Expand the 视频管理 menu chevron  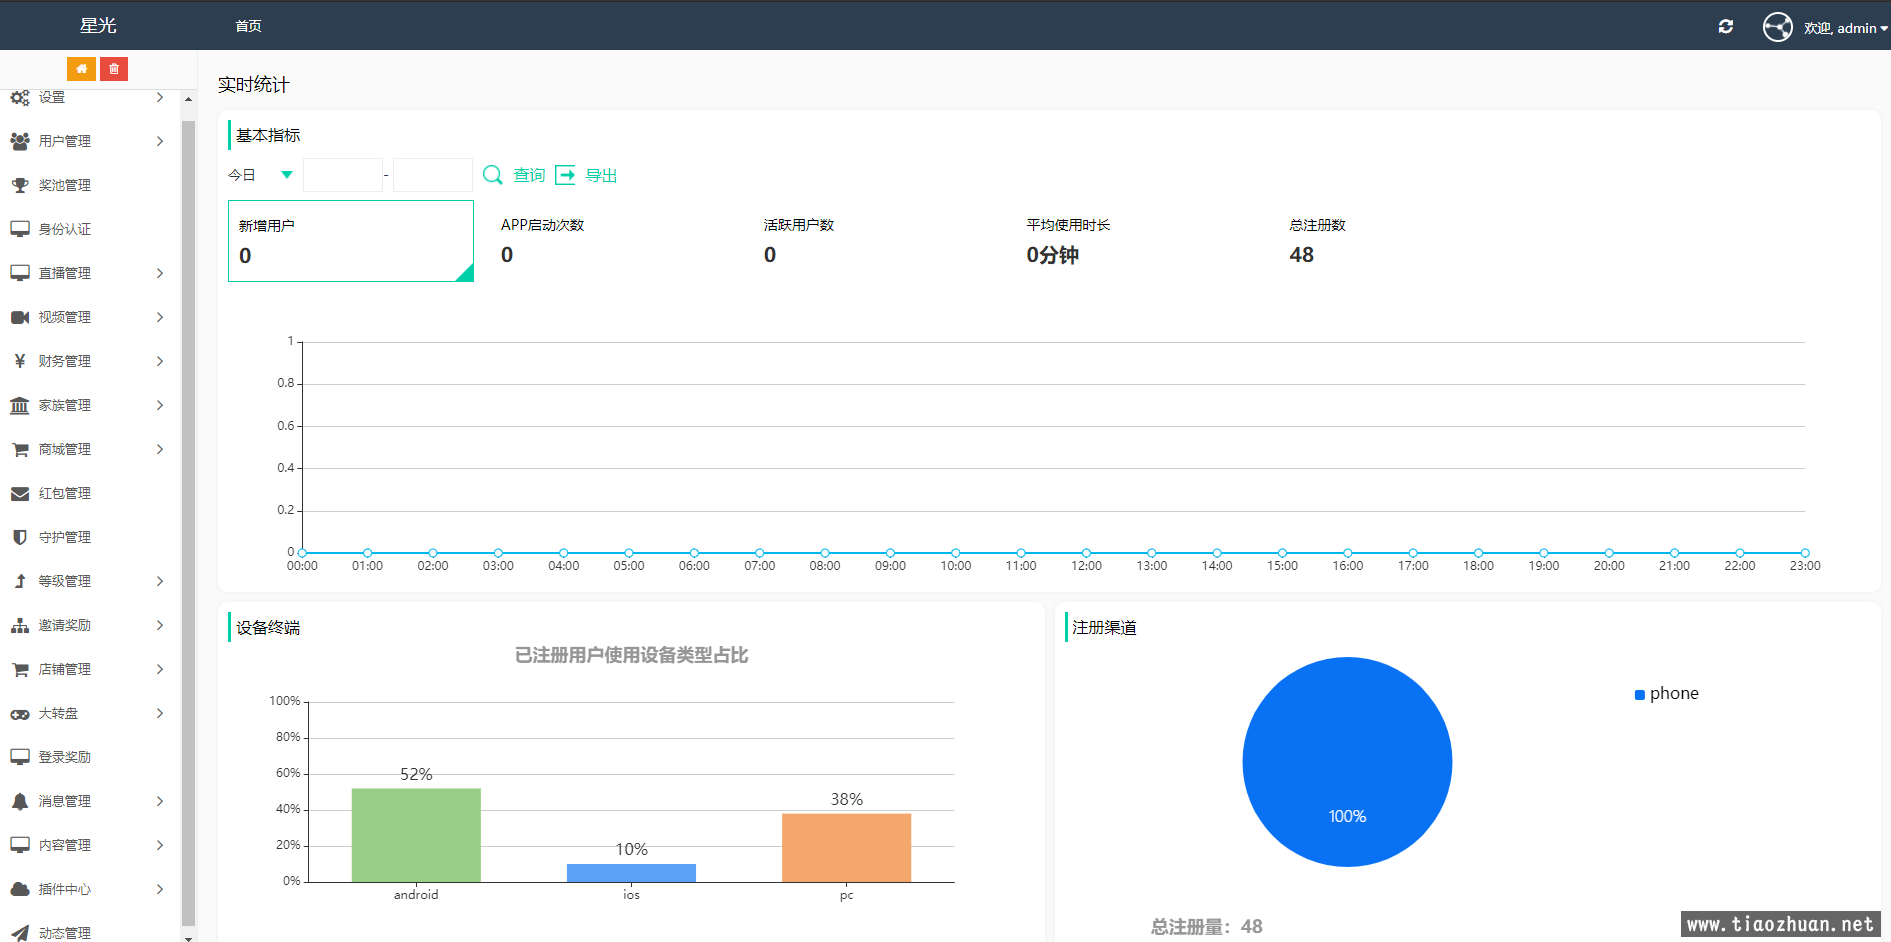pyautogui.click(x=160, y=317)
